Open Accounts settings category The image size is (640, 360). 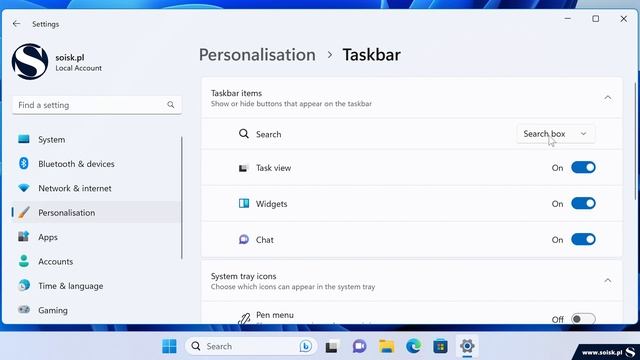[x=97, y=261]
